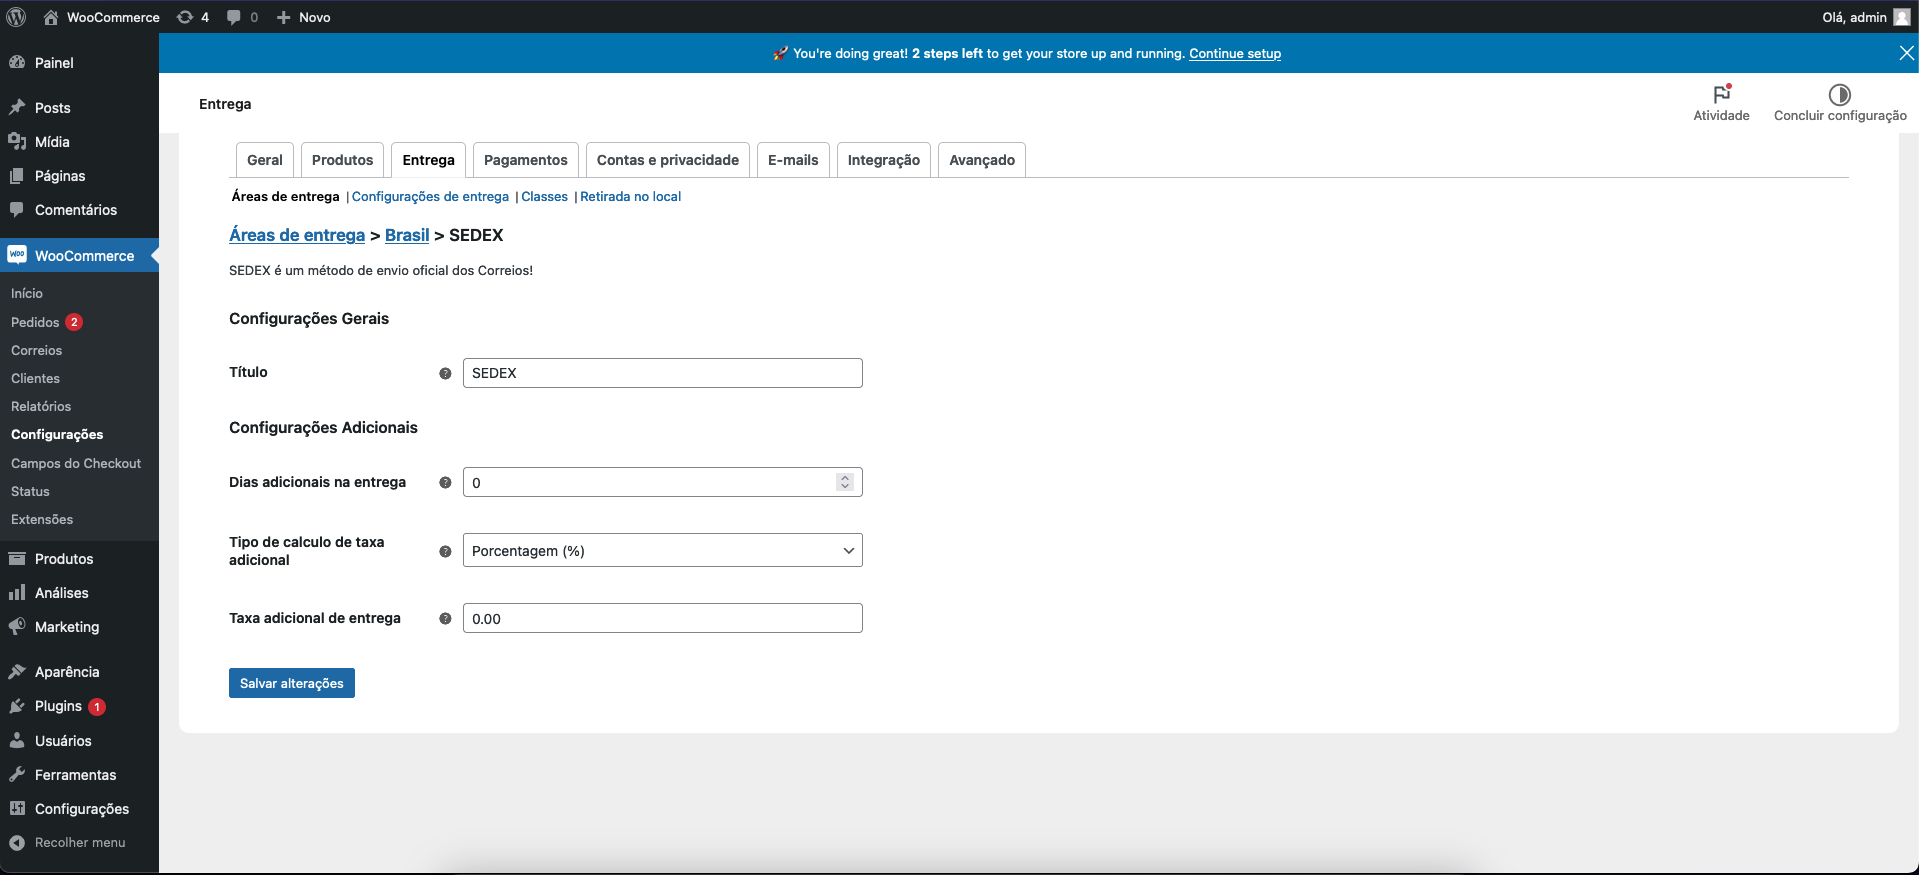Image resolution: width=1919 pixels, height=875 pixels.
Task: Click Dias adicionais na entrega field
Action: click(662, 482)
